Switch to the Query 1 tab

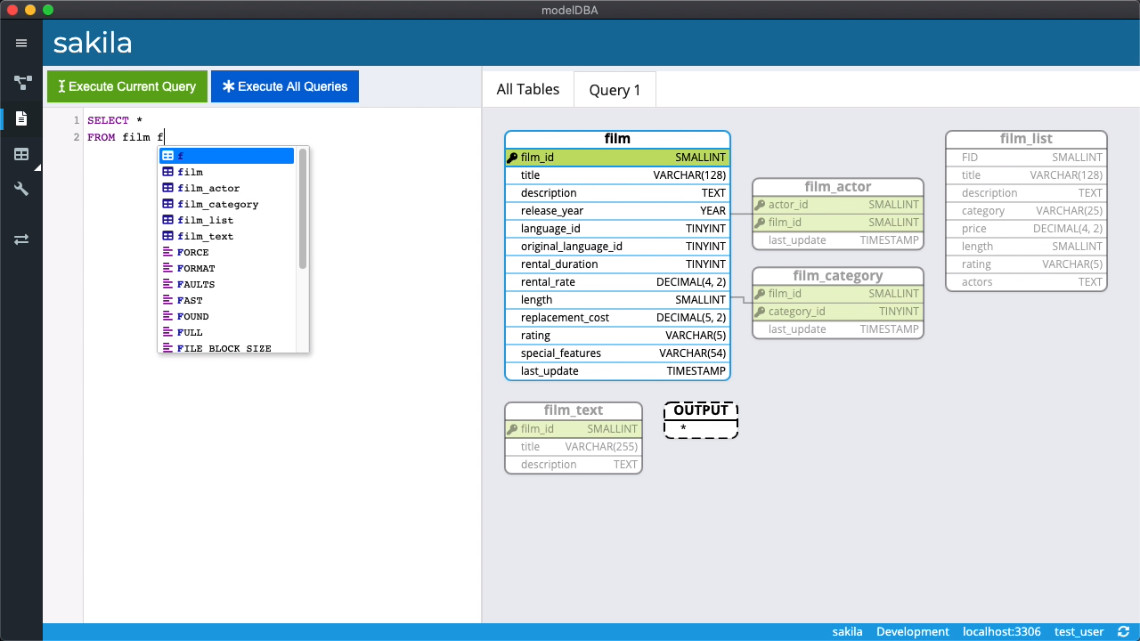pyautogui.click(x=614, y=89)
